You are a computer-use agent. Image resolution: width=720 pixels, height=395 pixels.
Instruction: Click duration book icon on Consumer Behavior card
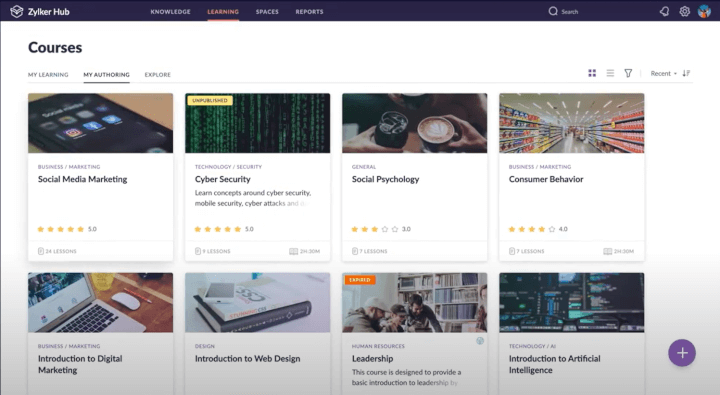(608, 251)
